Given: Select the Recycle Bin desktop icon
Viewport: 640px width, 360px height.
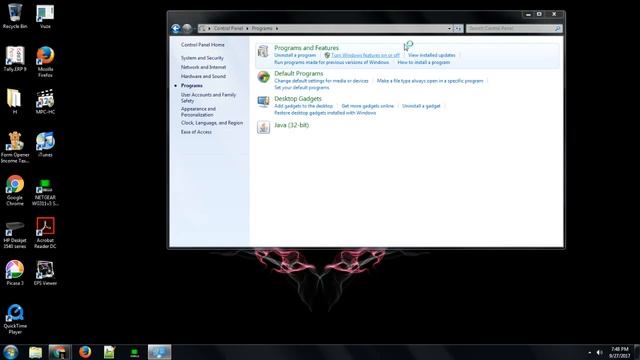Looking at the screenshot, I should click(15, 16).
